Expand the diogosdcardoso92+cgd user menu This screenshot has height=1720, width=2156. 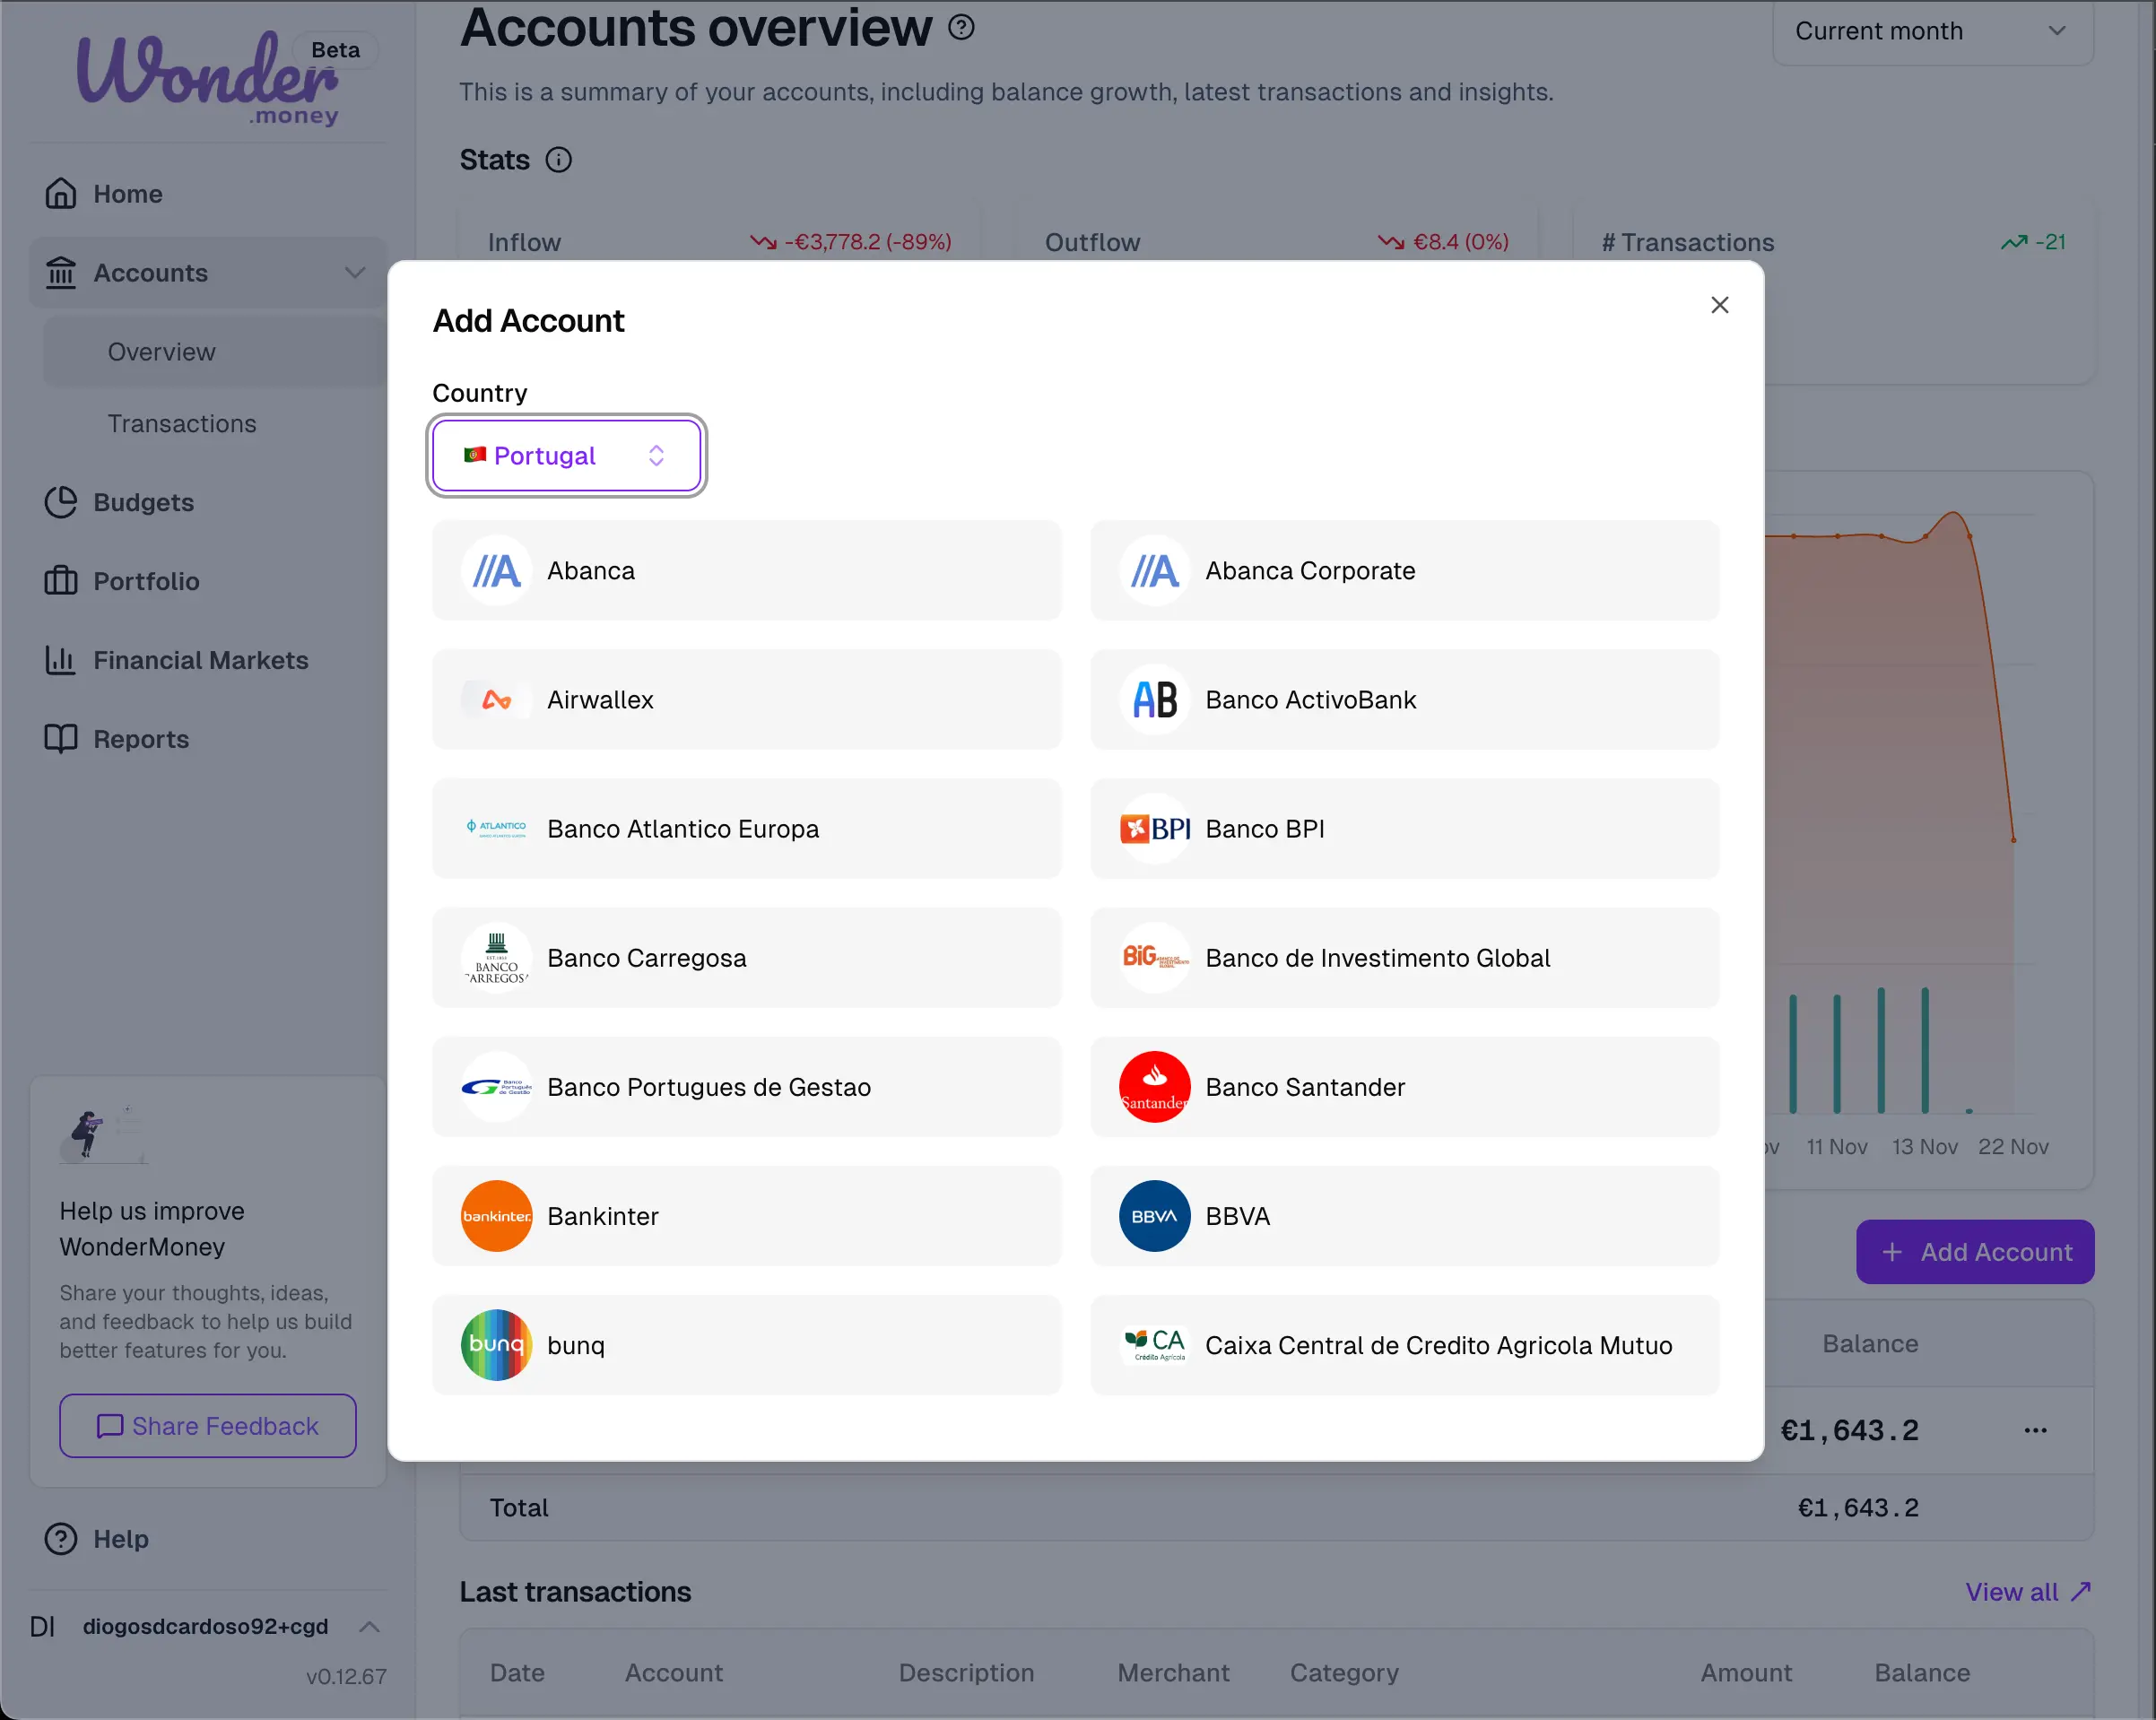[x=369, y=1626]
